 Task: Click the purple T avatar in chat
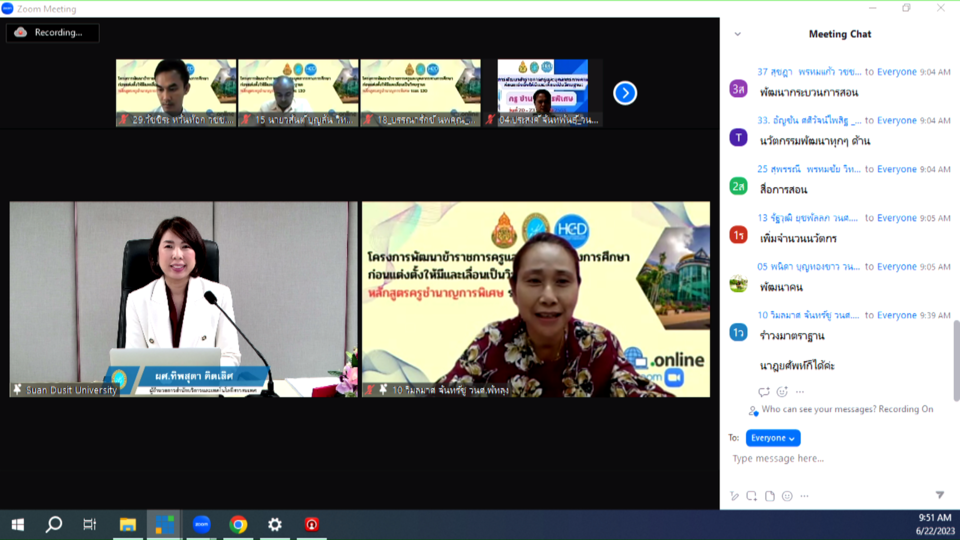(738, 137)
